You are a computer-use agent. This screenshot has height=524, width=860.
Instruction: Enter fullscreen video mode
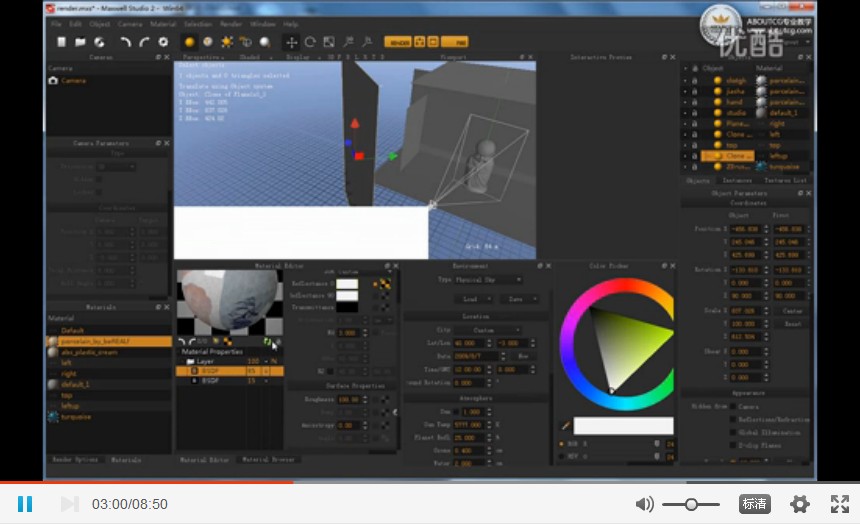pyautogui.click(x=840, y=504)
